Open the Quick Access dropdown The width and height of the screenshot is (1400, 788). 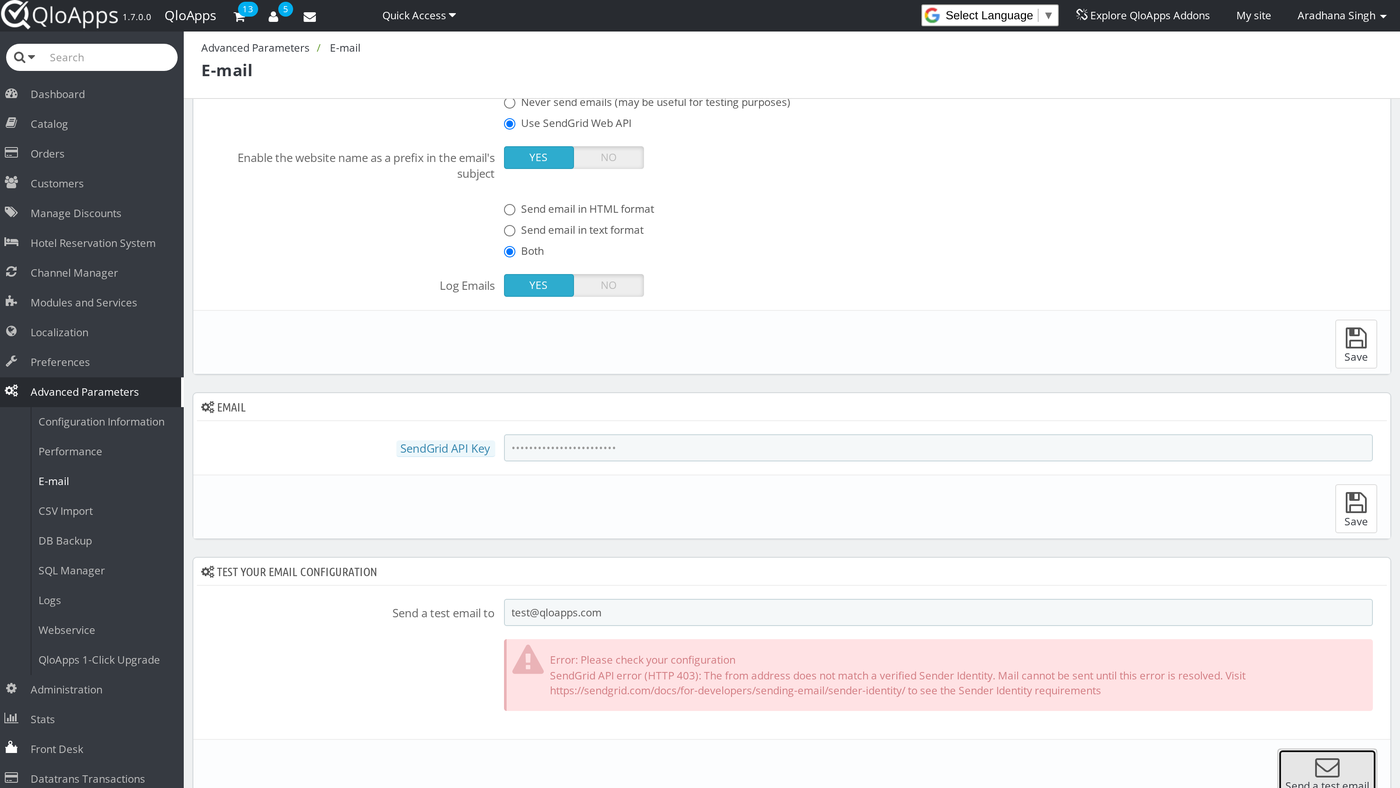click(x=419, y=16)
